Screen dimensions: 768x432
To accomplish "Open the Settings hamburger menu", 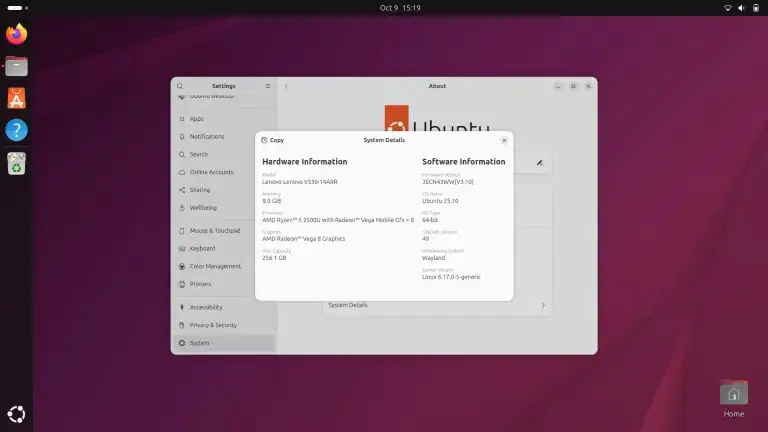I will [267, 86].
